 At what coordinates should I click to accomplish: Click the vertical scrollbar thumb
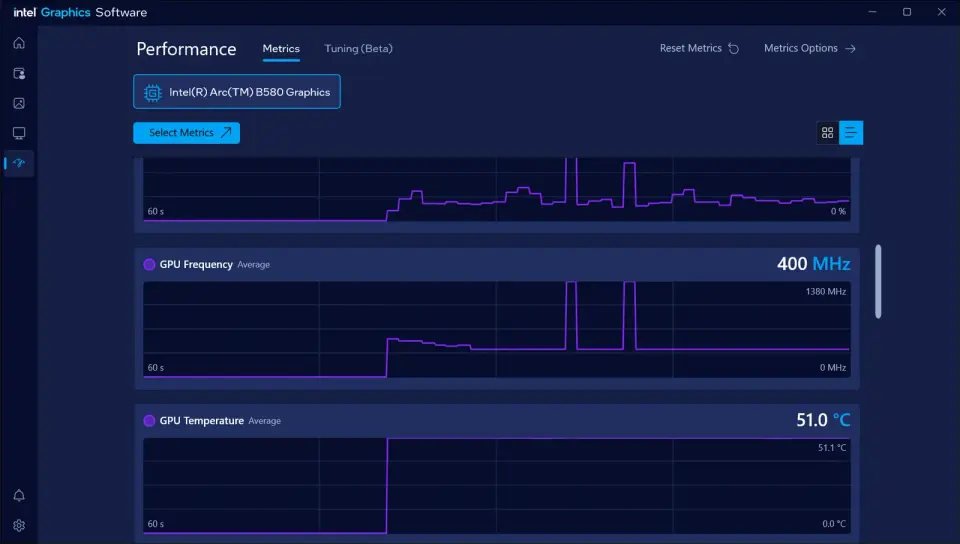pos(878,281)
